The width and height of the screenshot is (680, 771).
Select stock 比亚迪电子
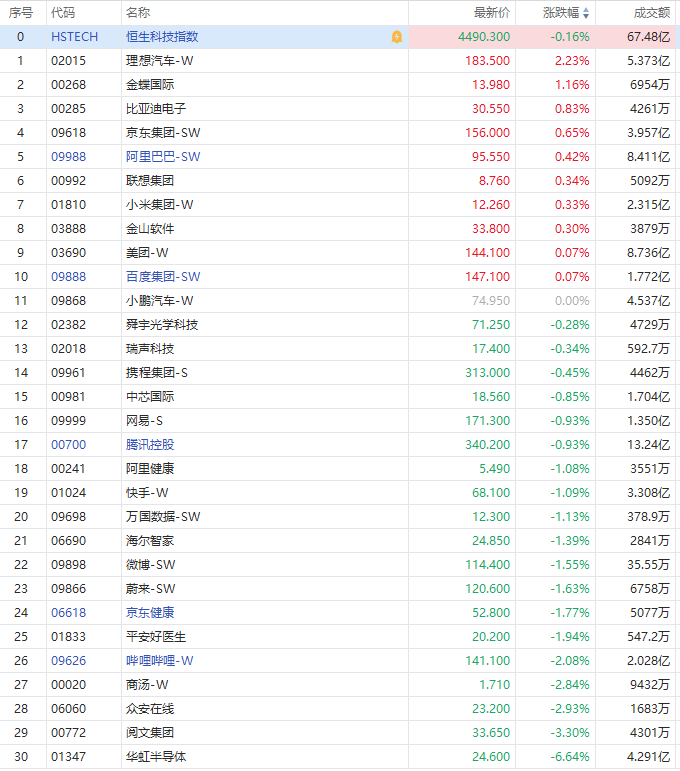click(x=156, y=109)
